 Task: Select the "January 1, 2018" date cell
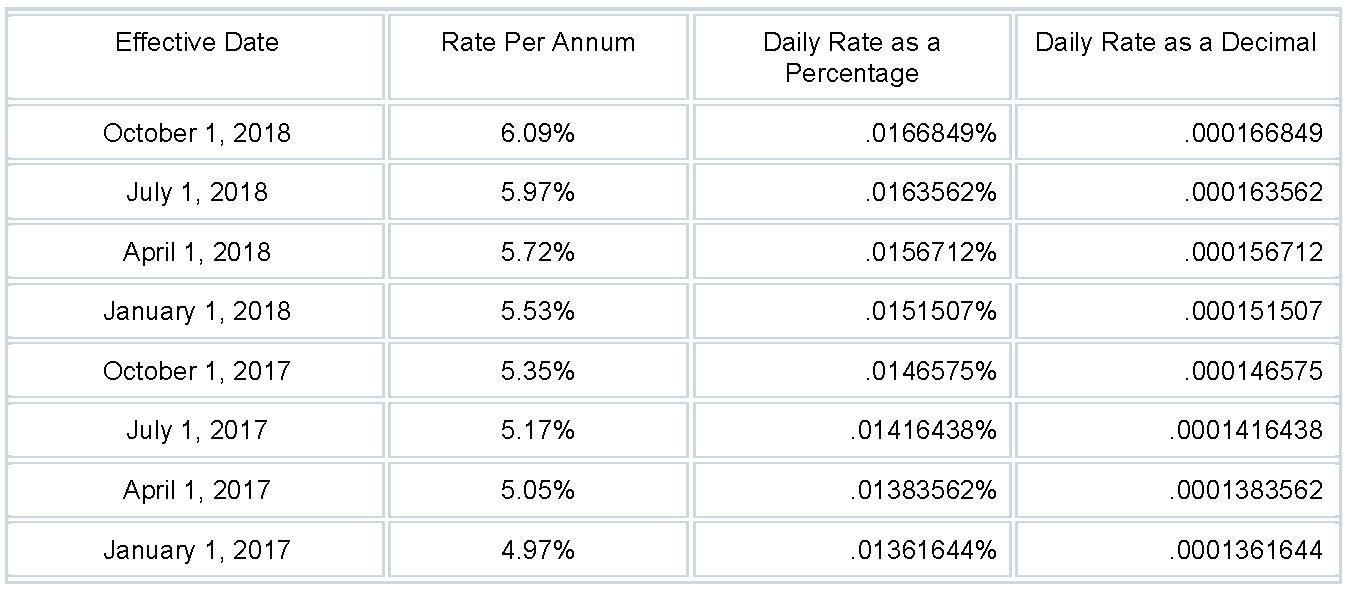point(196,311)
